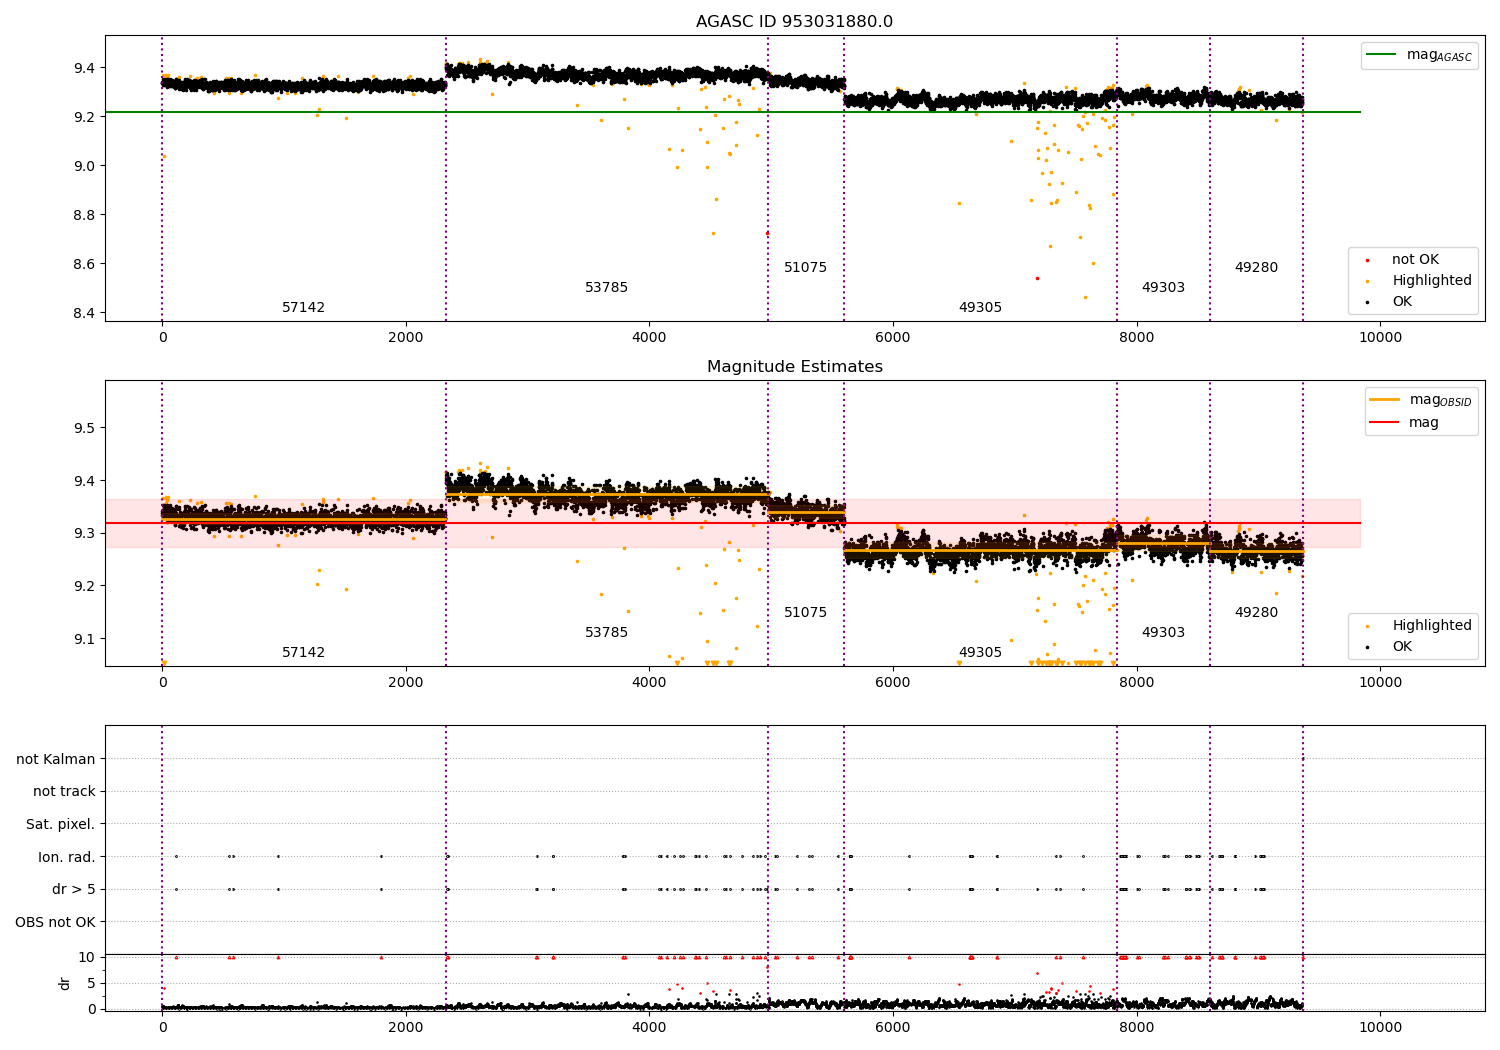This screenshot has width=1500, height=1050.
Task: Click the 'not Kalman' row label
Action: pyautogui.click(x=56, y=760)
